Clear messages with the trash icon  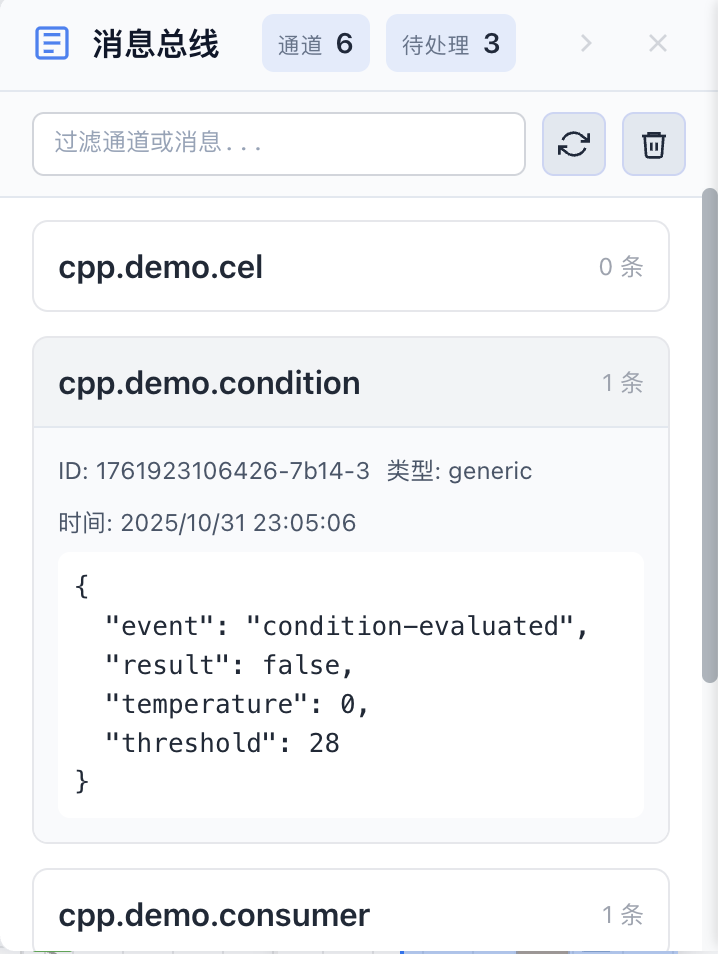click(654, 144)
